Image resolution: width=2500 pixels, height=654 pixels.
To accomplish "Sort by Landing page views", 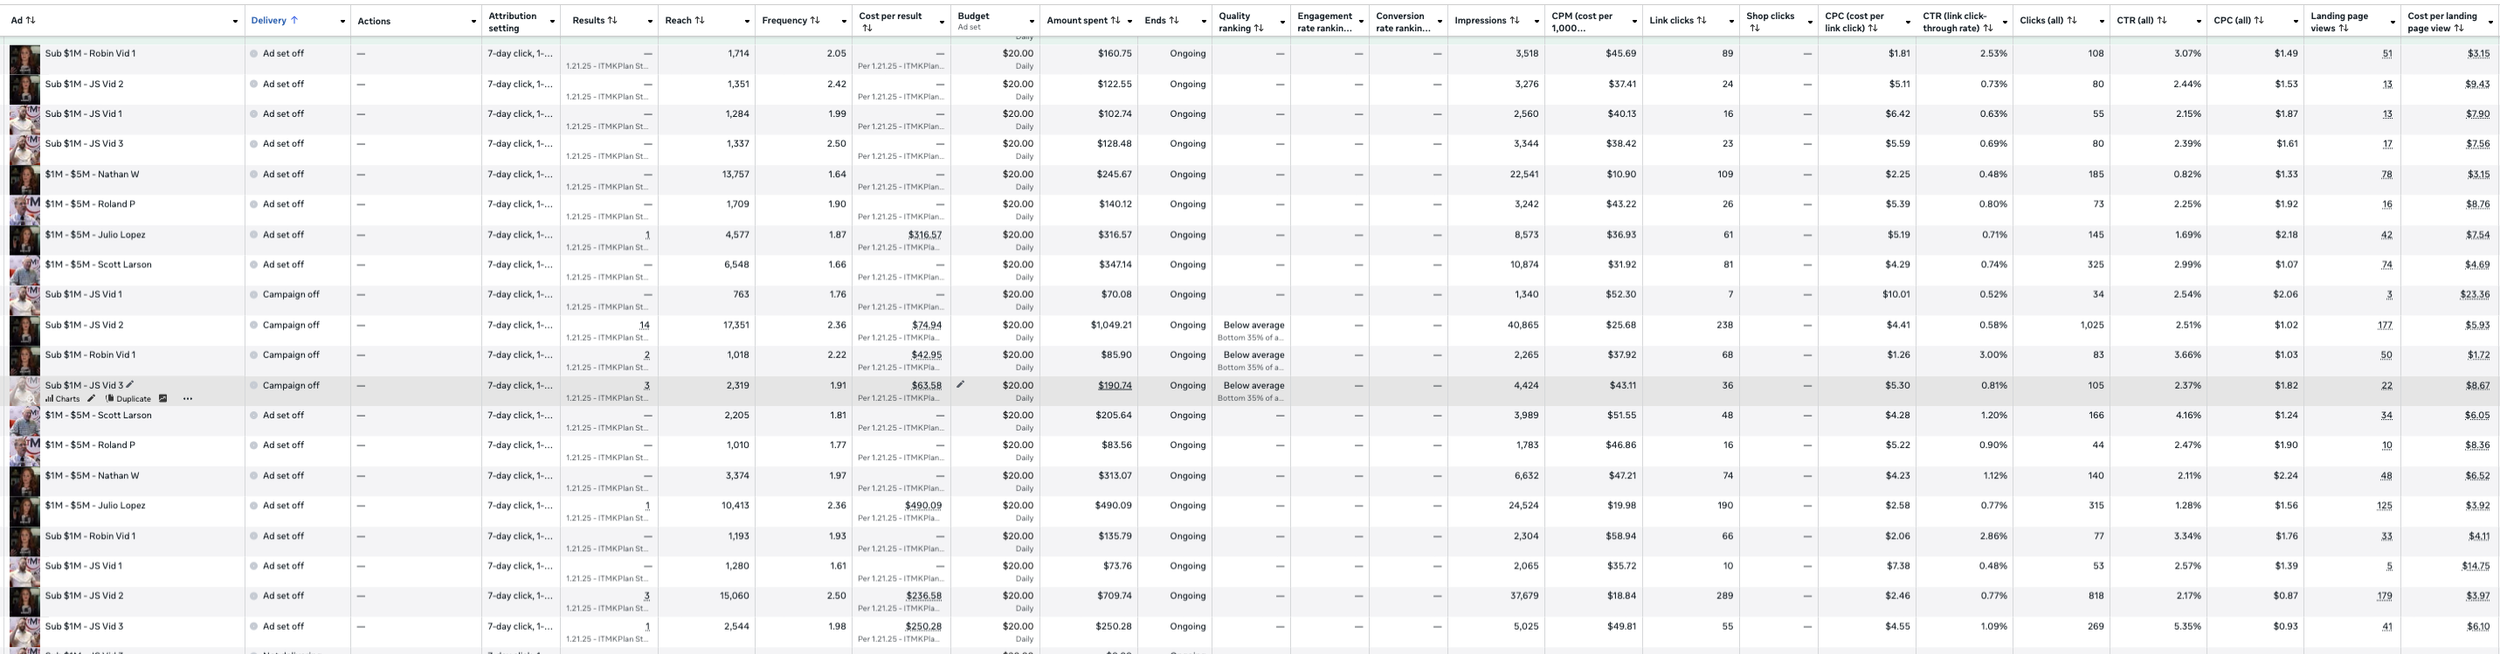I will [2343, 28].
